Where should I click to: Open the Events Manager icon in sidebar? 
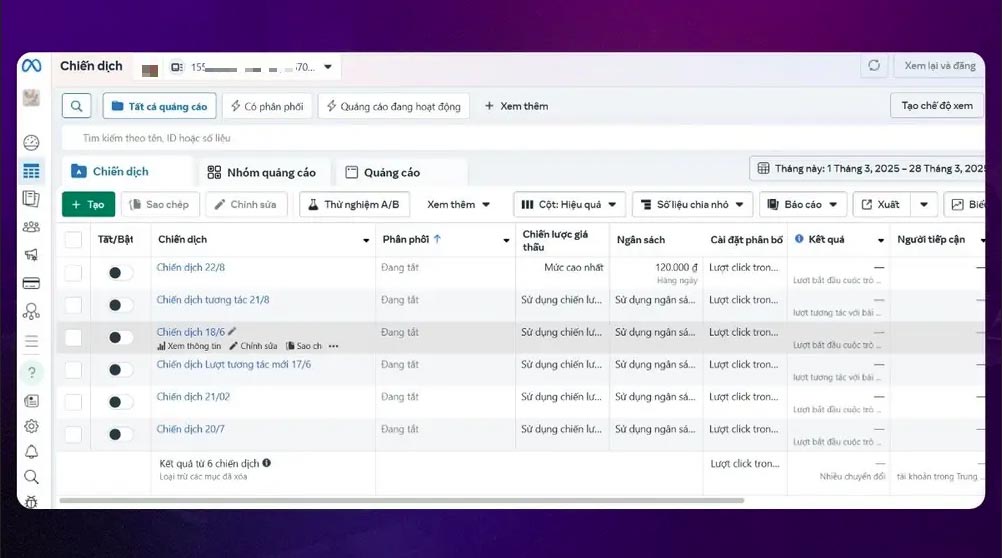coord(31,311)
